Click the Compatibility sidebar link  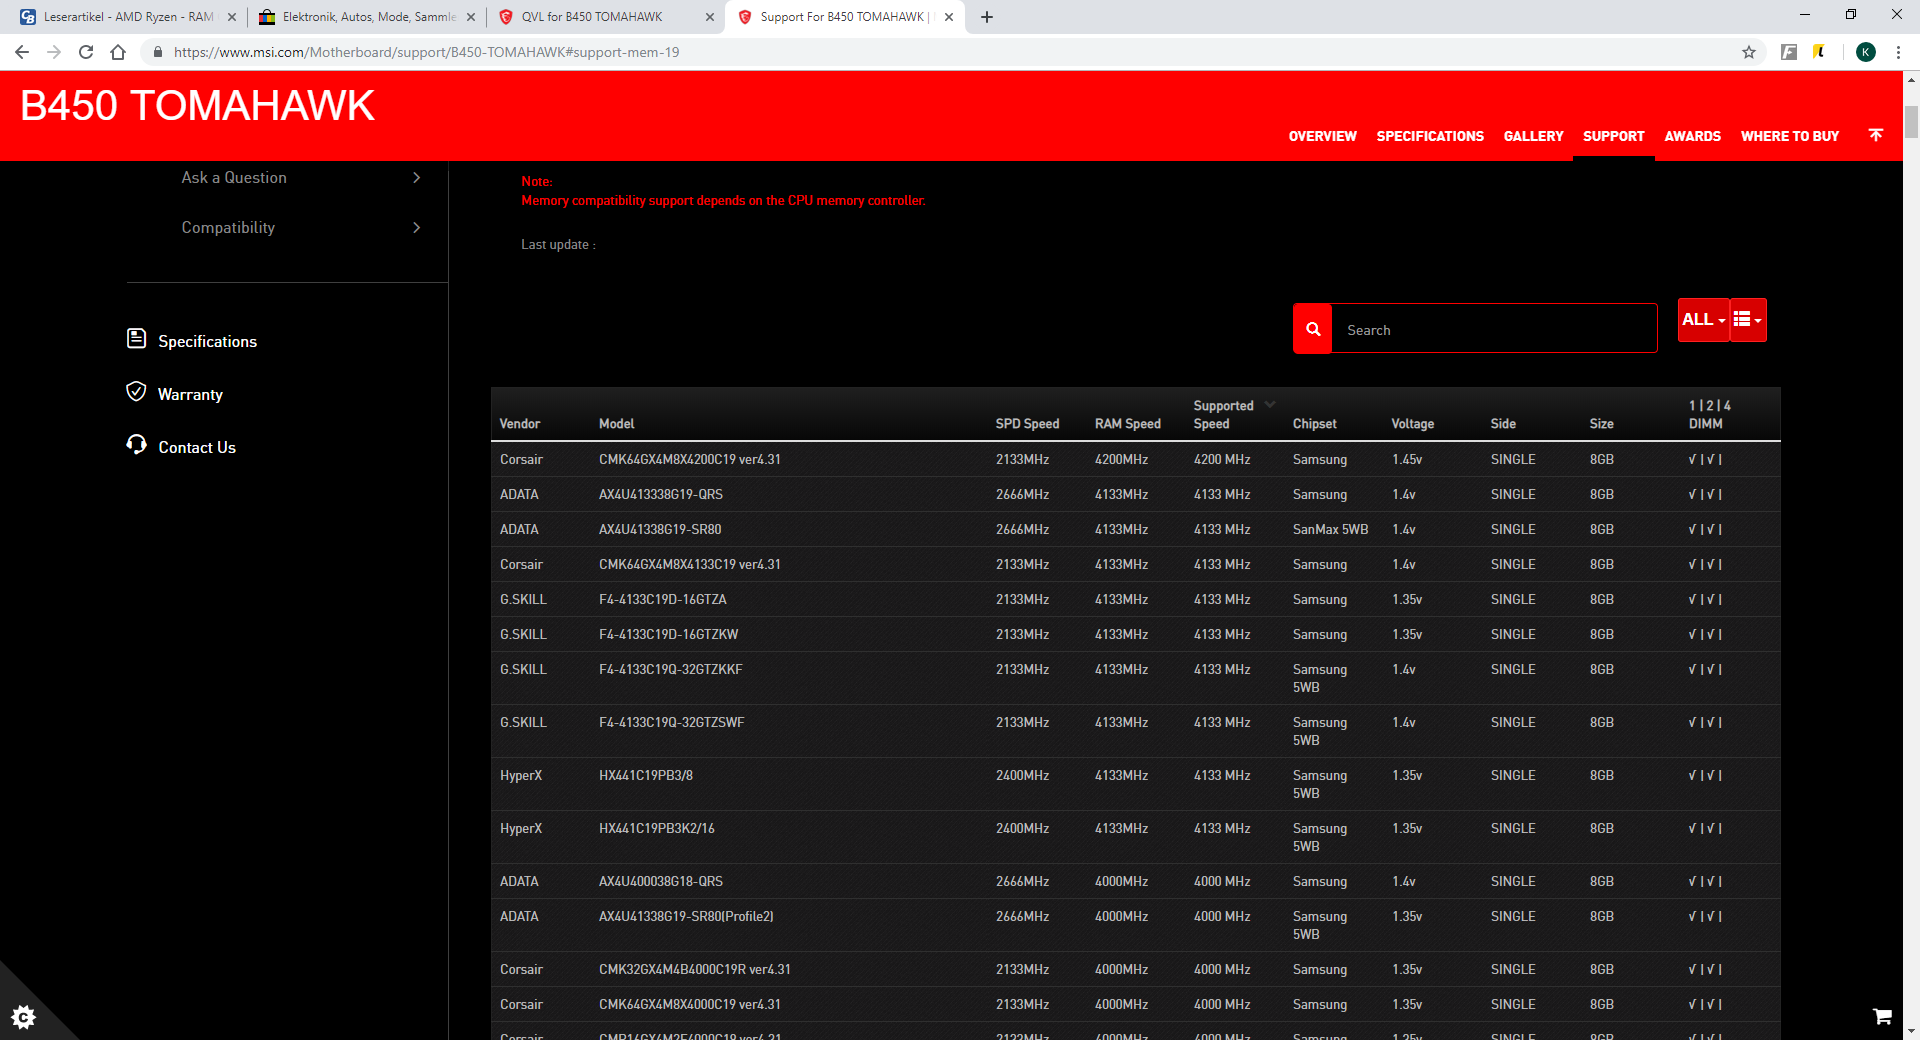coord(228,227)
